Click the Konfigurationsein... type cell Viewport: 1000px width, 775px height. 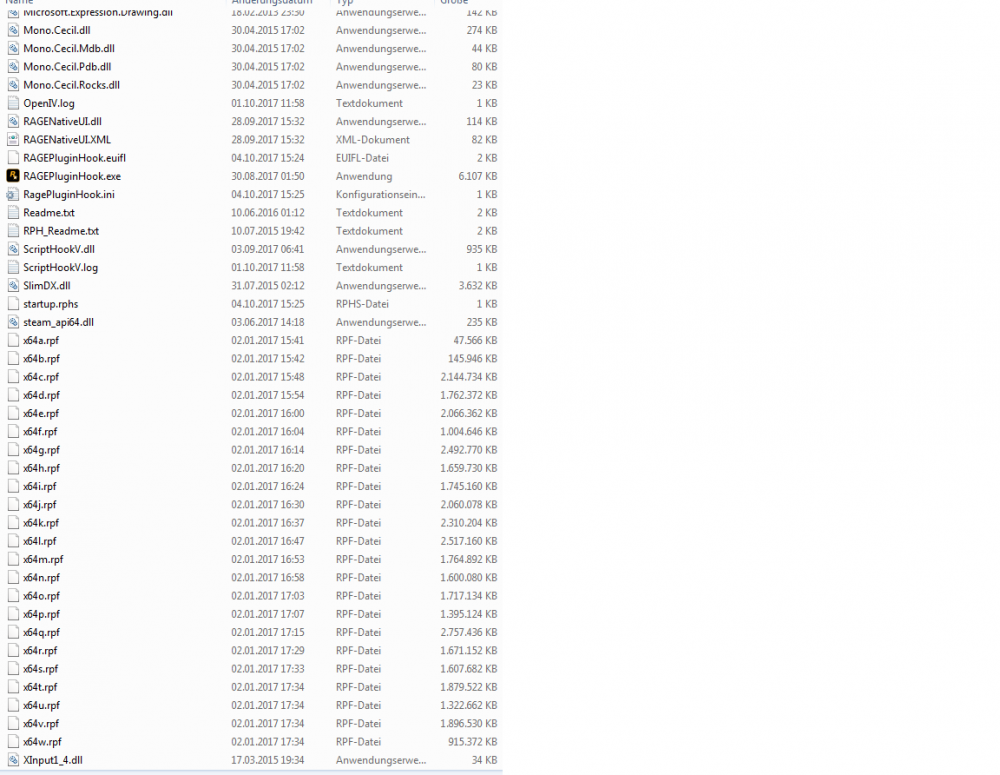pos(381,194)
